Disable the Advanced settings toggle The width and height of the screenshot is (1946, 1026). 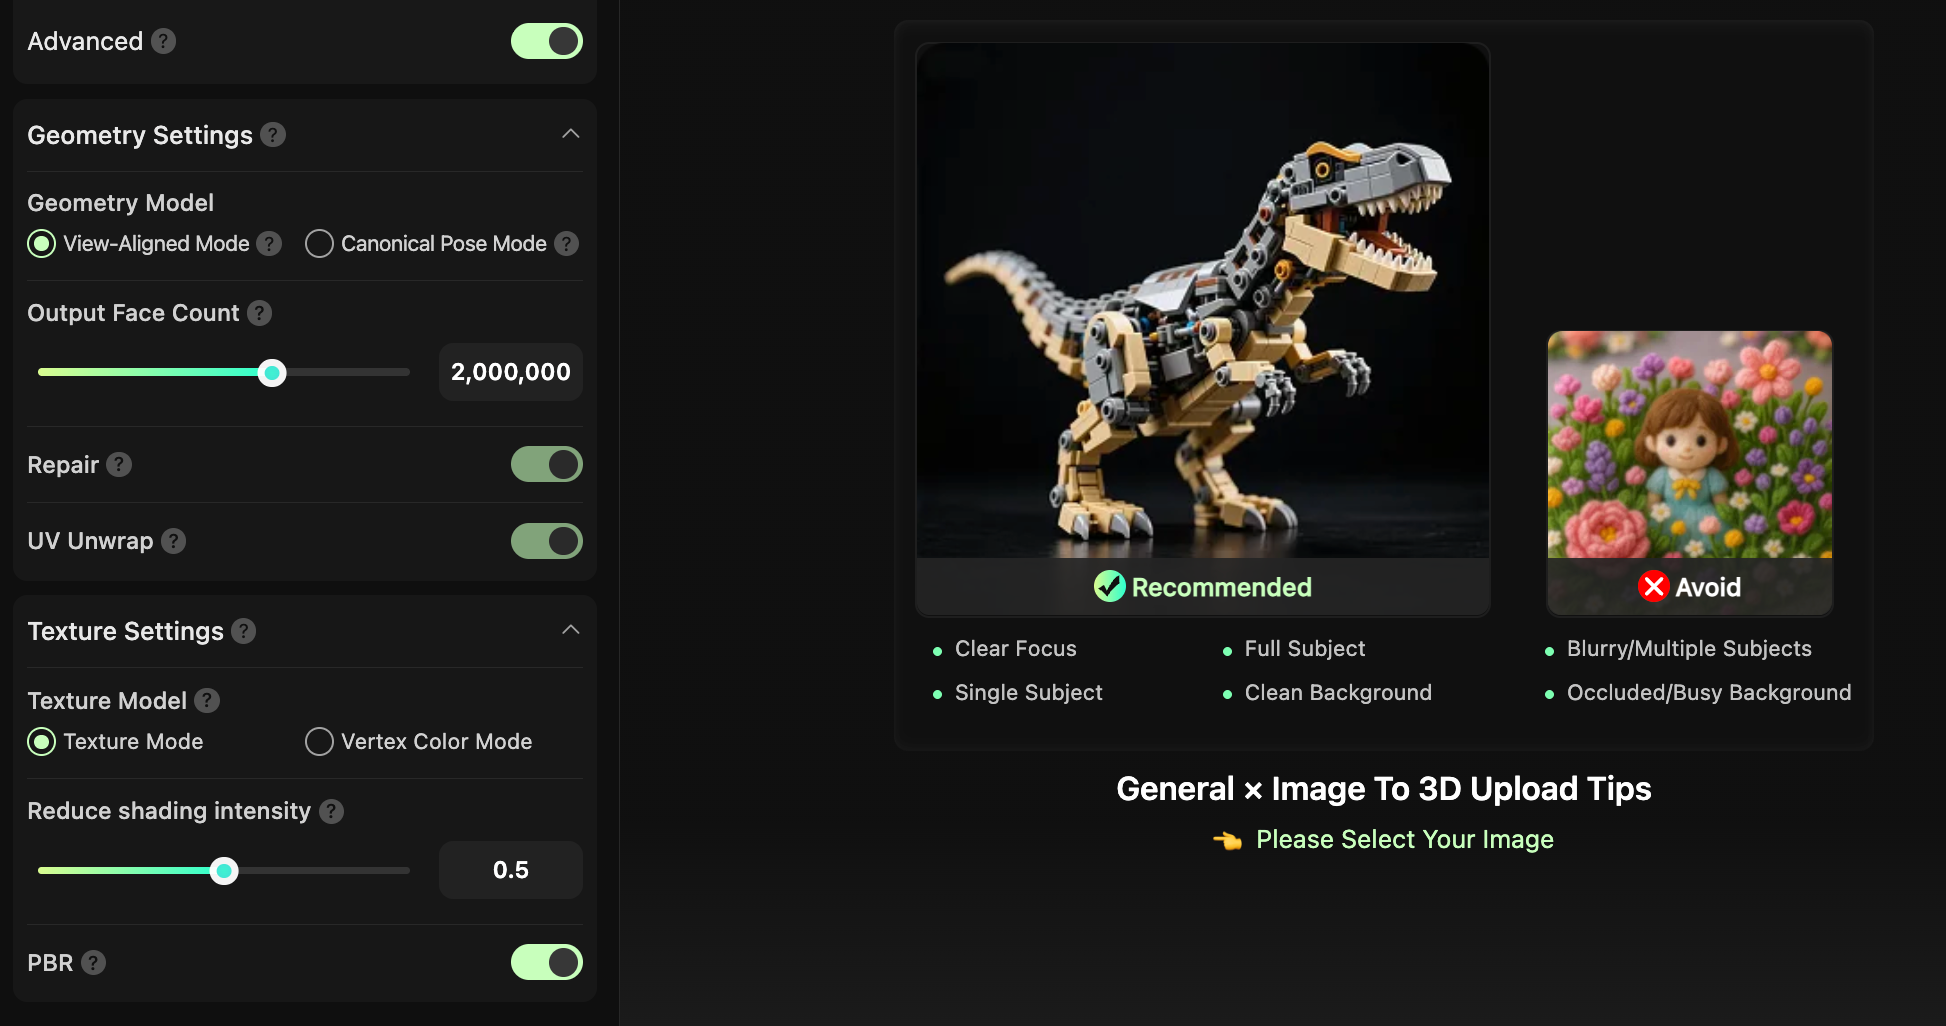tap(546, 41)
